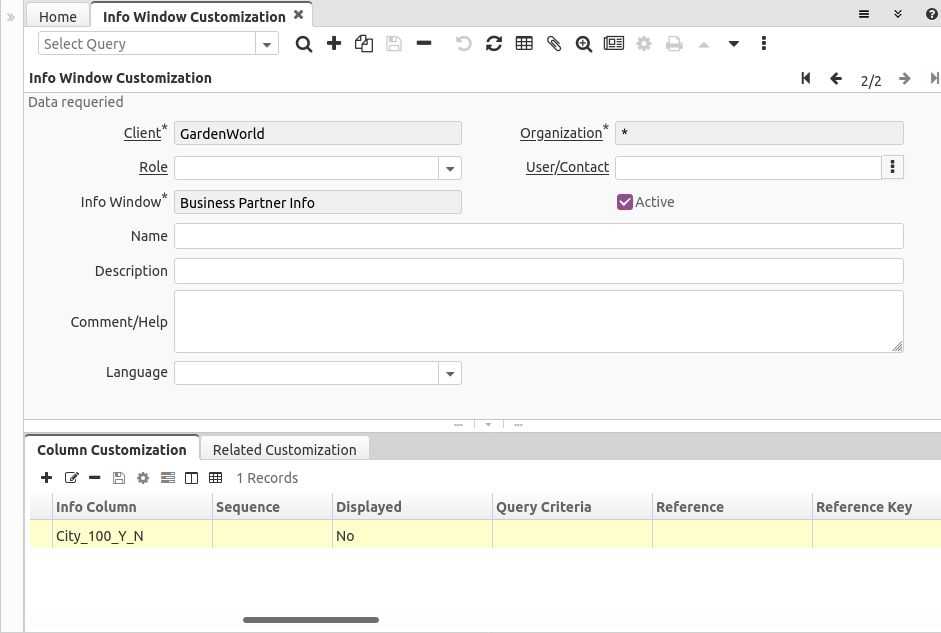
Task: Disable the Active checkbox
Action: click(x=624, y=201)
